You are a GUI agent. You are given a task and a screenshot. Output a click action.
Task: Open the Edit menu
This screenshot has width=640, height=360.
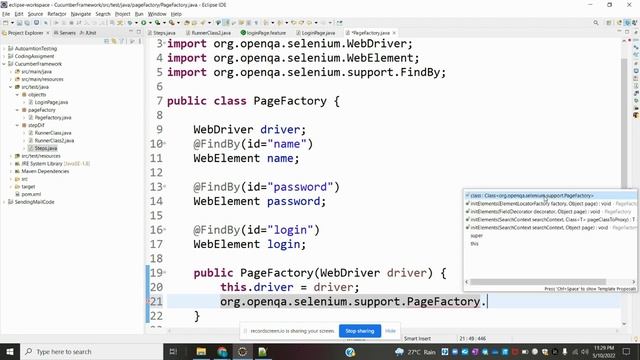pos(19,14)
